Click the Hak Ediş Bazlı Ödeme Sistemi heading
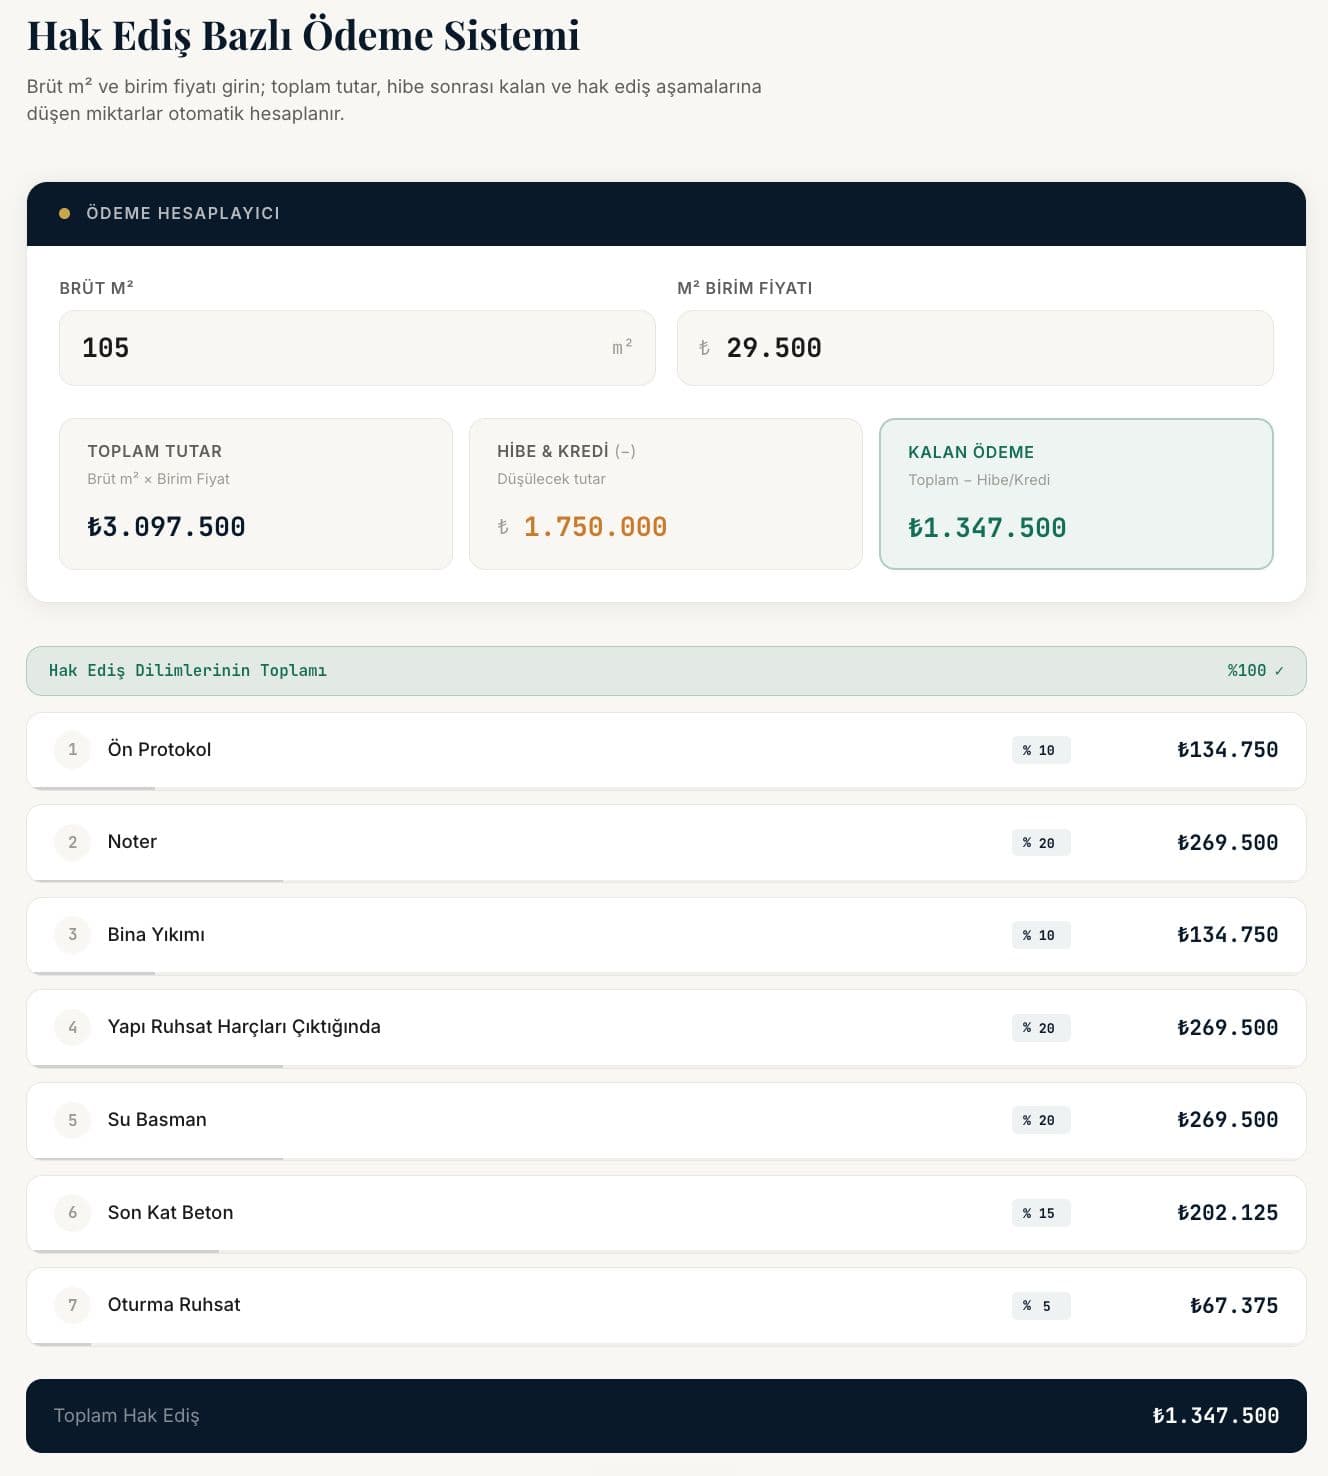The width and height of the screenshot is (1328, 1476). pyautogui.click(x=303, y=35)
